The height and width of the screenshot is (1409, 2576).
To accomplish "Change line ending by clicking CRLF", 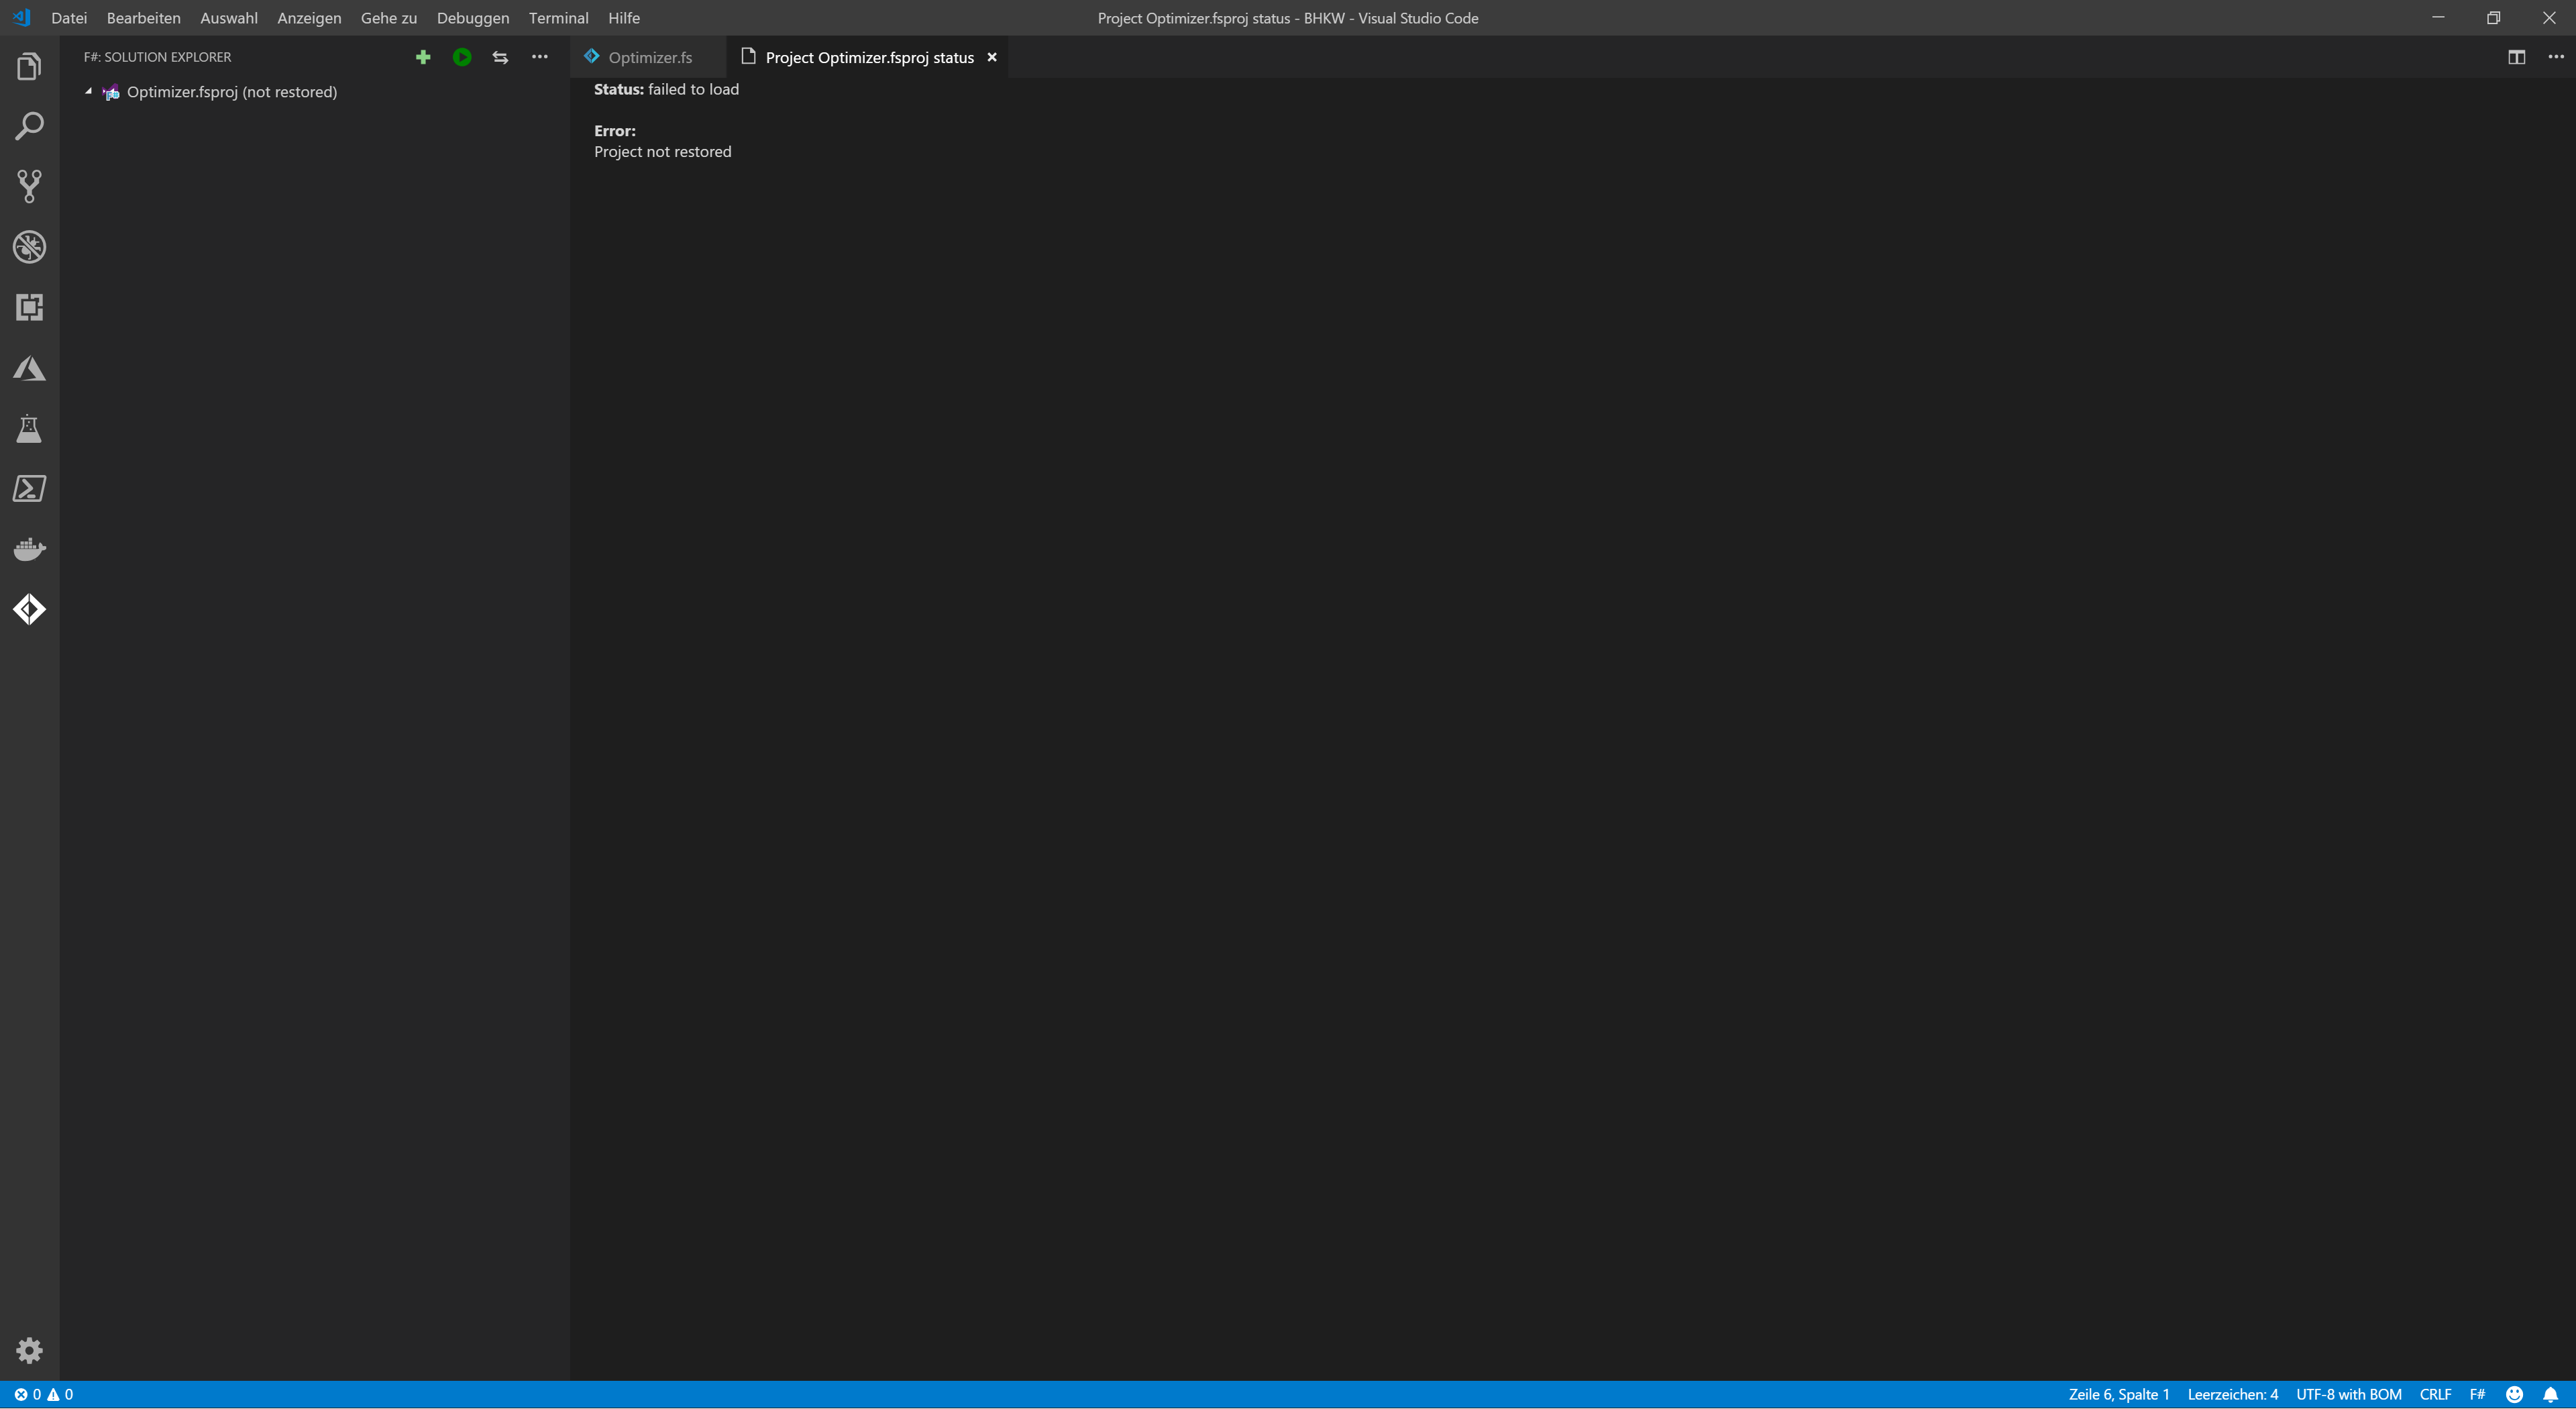I will 2435,1393.
